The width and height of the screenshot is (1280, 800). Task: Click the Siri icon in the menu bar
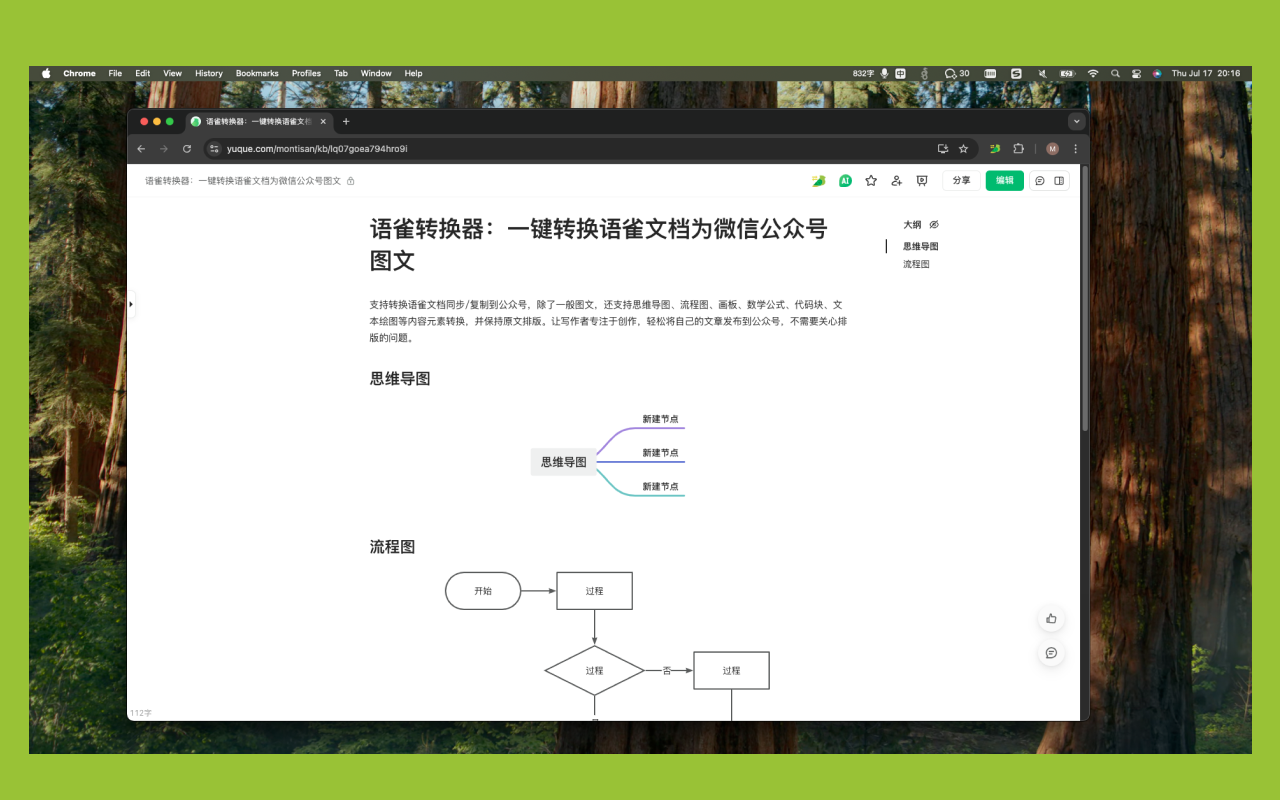[x=1157, y=73]
